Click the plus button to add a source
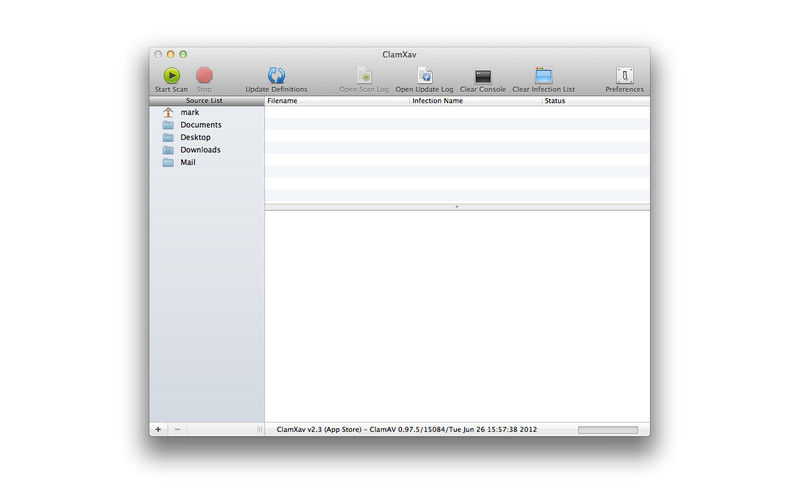Screen dimensions: 800x500 pos(158,429)
